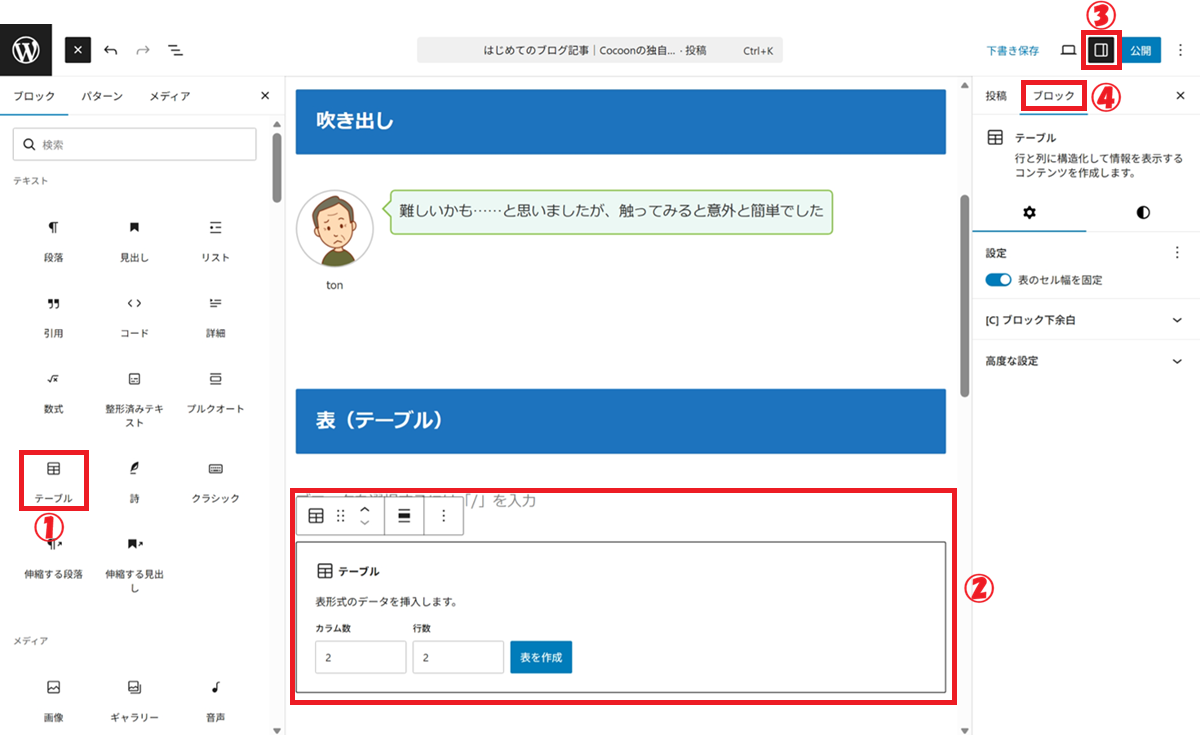
Task: Click 下書き保存 to save draft
Action: tap(1012, 50)
